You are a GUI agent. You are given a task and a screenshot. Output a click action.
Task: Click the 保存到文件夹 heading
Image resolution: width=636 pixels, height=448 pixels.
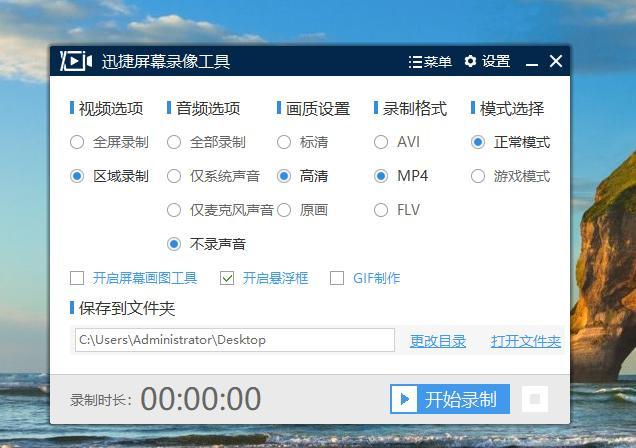[x=127, y=309]
